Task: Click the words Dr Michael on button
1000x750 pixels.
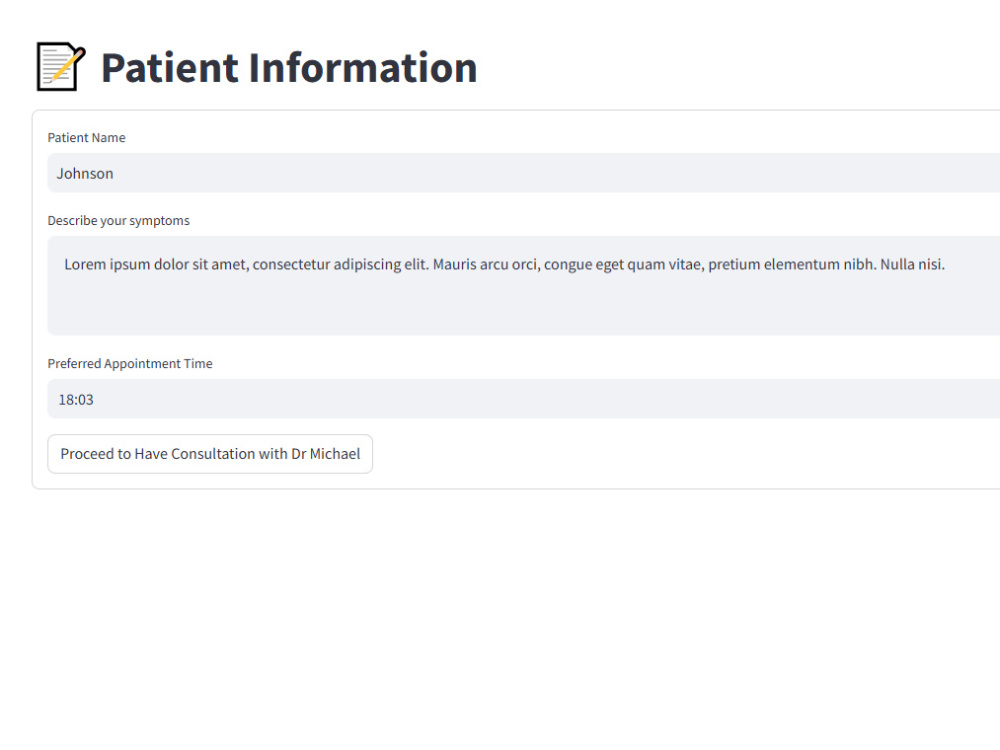Action: point(325,454)
